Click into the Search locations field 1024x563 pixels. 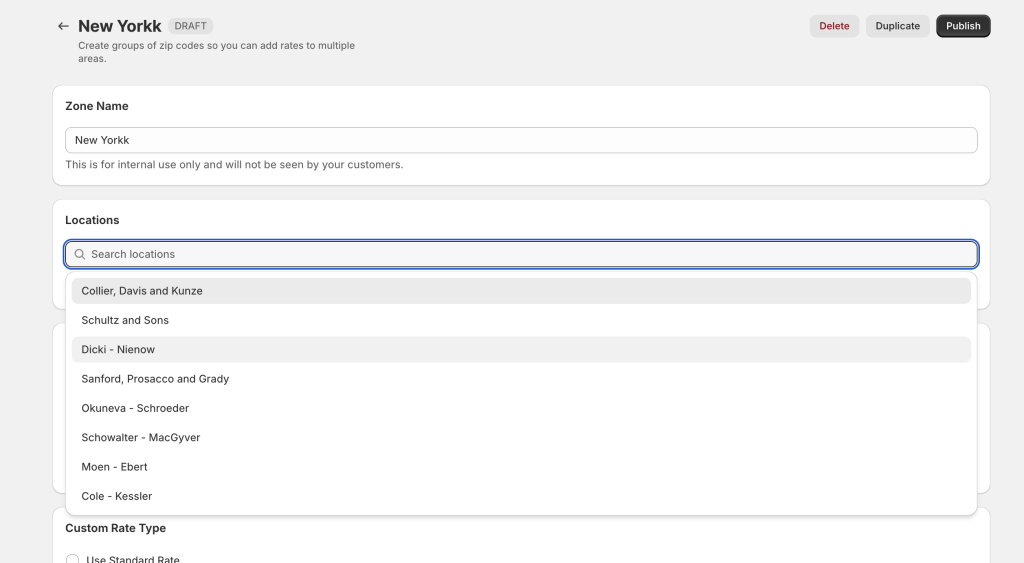(530, 254)
